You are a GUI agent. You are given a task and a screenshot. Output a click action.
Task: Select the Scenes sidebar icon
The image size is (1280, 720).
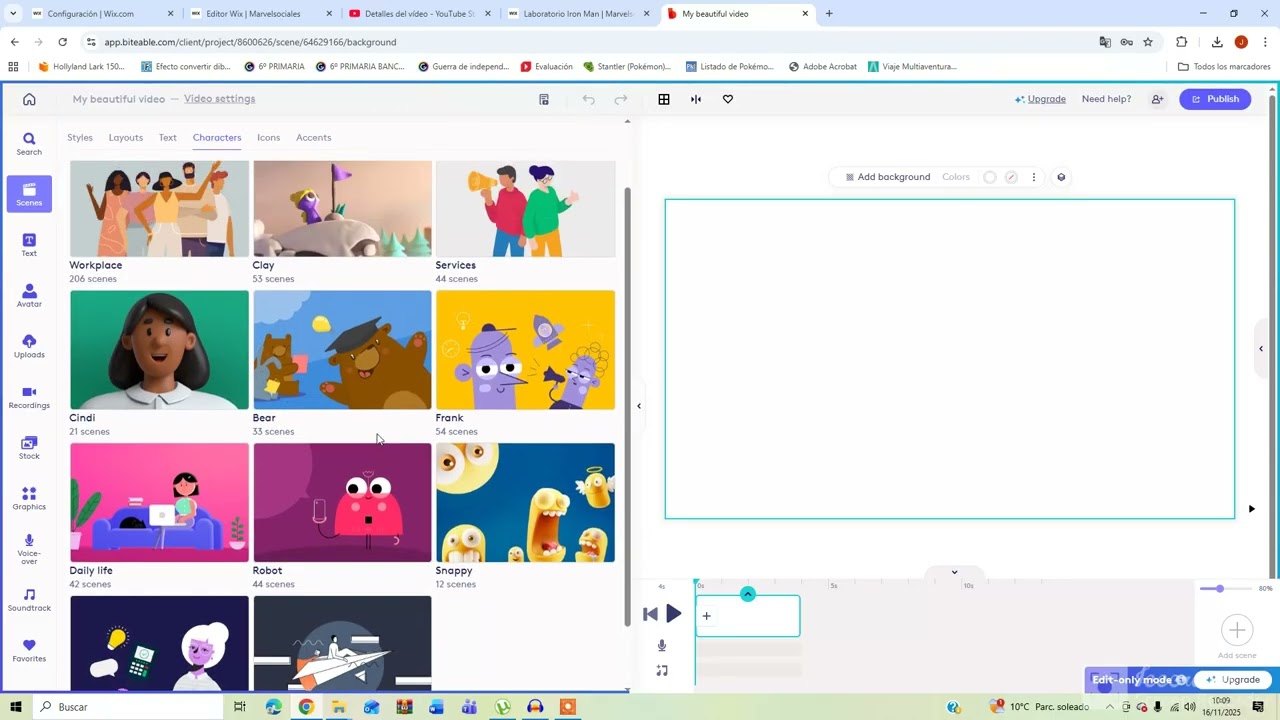tap(29, 194)
